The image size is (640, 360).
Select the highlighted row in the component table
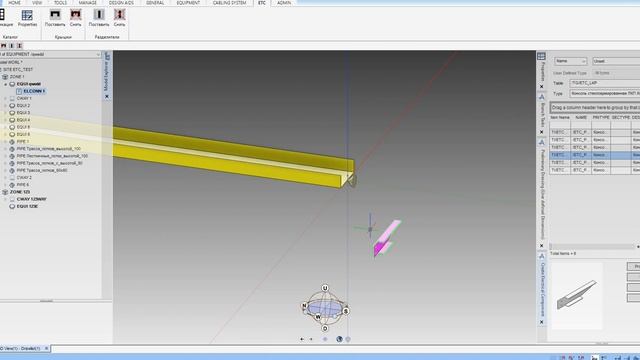595,155
